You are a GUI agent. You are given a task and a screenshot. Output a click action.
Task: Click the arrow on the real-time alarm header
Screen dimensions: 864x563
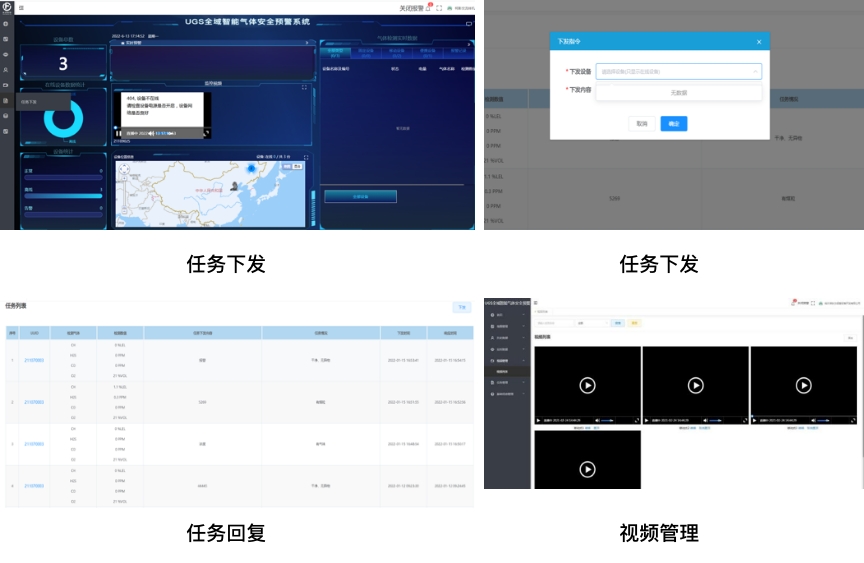point(307,42)
